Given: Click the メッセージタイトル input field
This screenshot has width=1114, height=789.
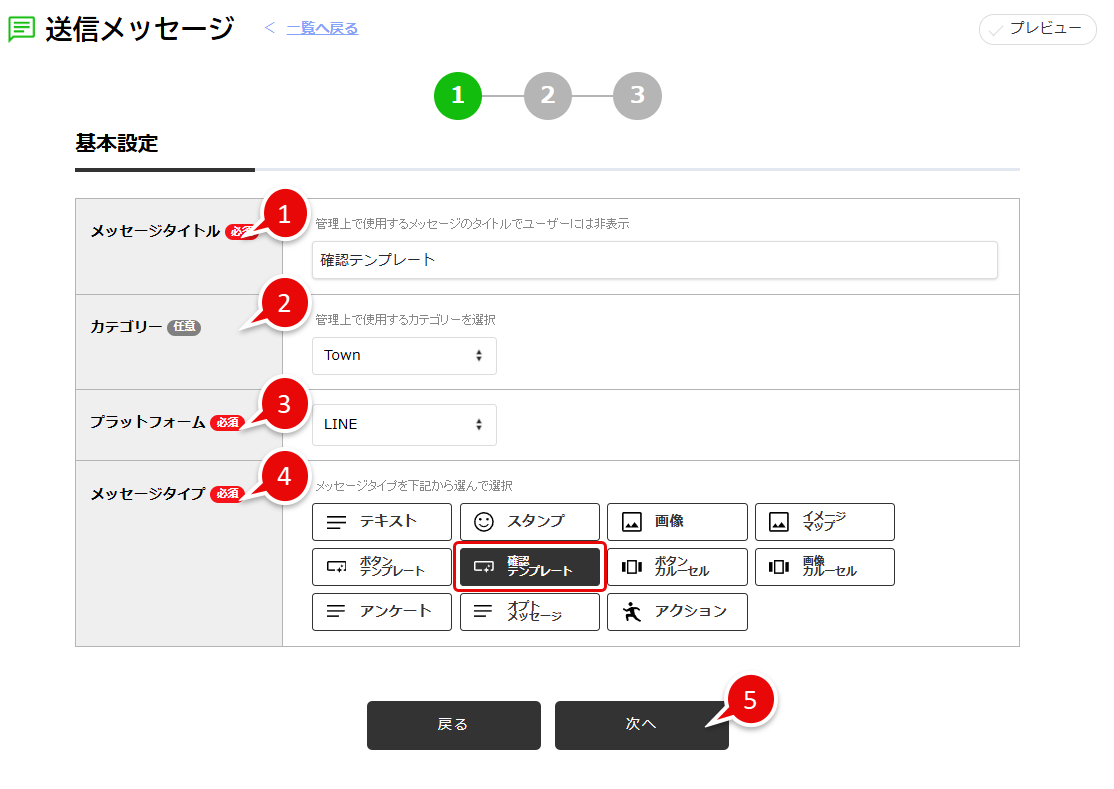Looking at the screenshot, I should point(654,260).
